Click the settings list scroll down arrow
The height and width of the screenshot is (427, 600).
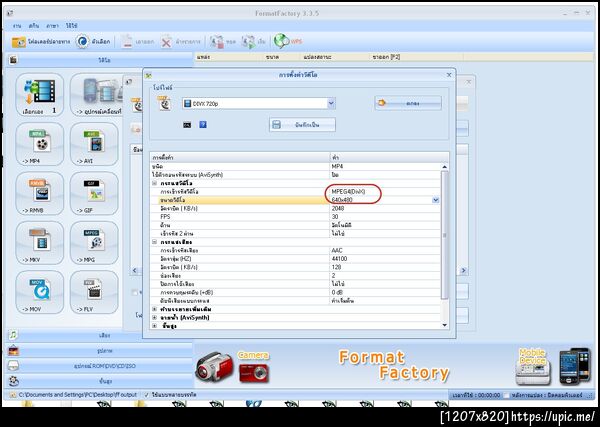444,325
